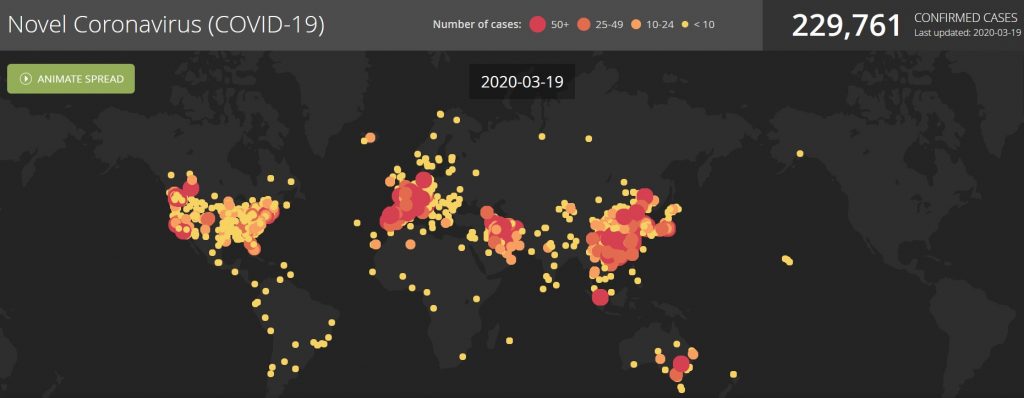Click the large red marker in southeastern Australia
Viewport: 1024px width, 398px height.
tap(681, 364)
